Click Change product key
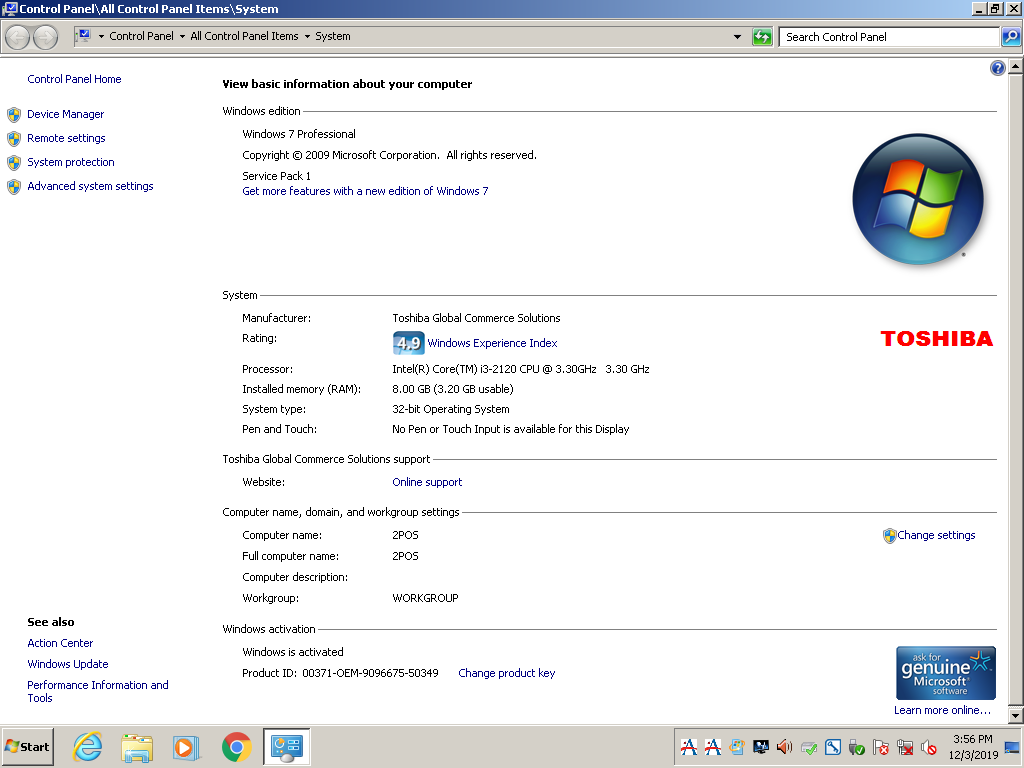The height and width of the screenshot is (768, 1024). coord(506,673)
